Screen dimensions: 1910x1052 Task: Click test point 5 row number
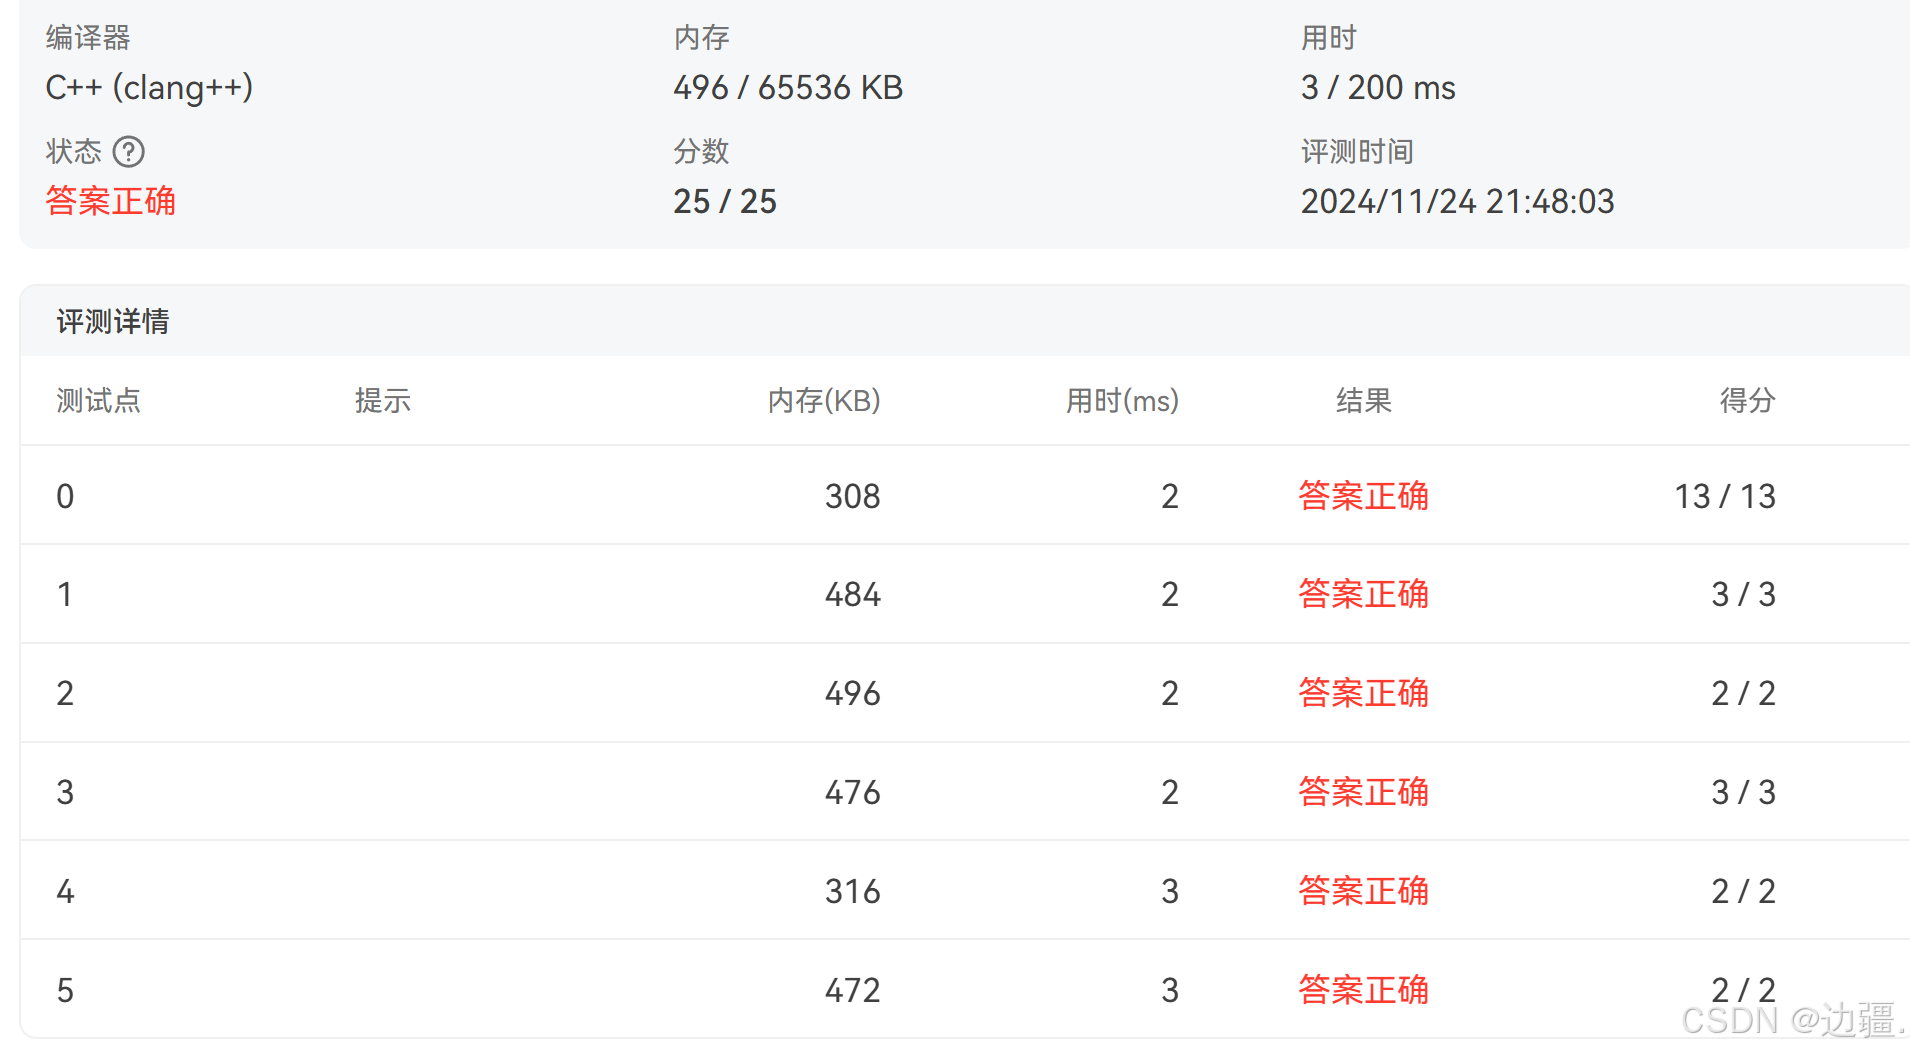(65, 990)
